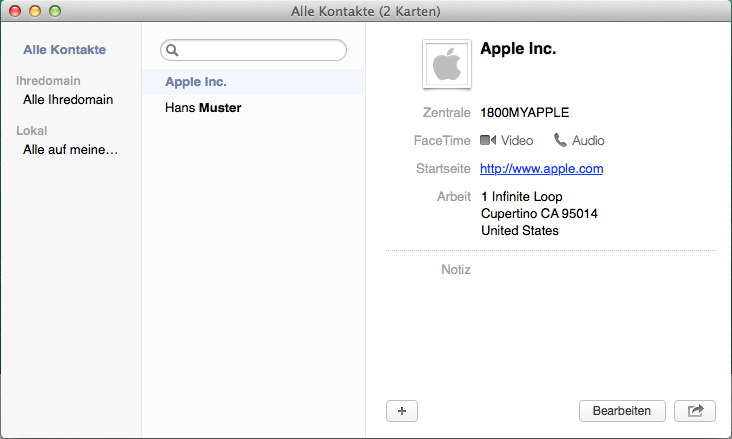Click the FaceTime Video camera icon
732x439 pixels.
coord(488,140)
